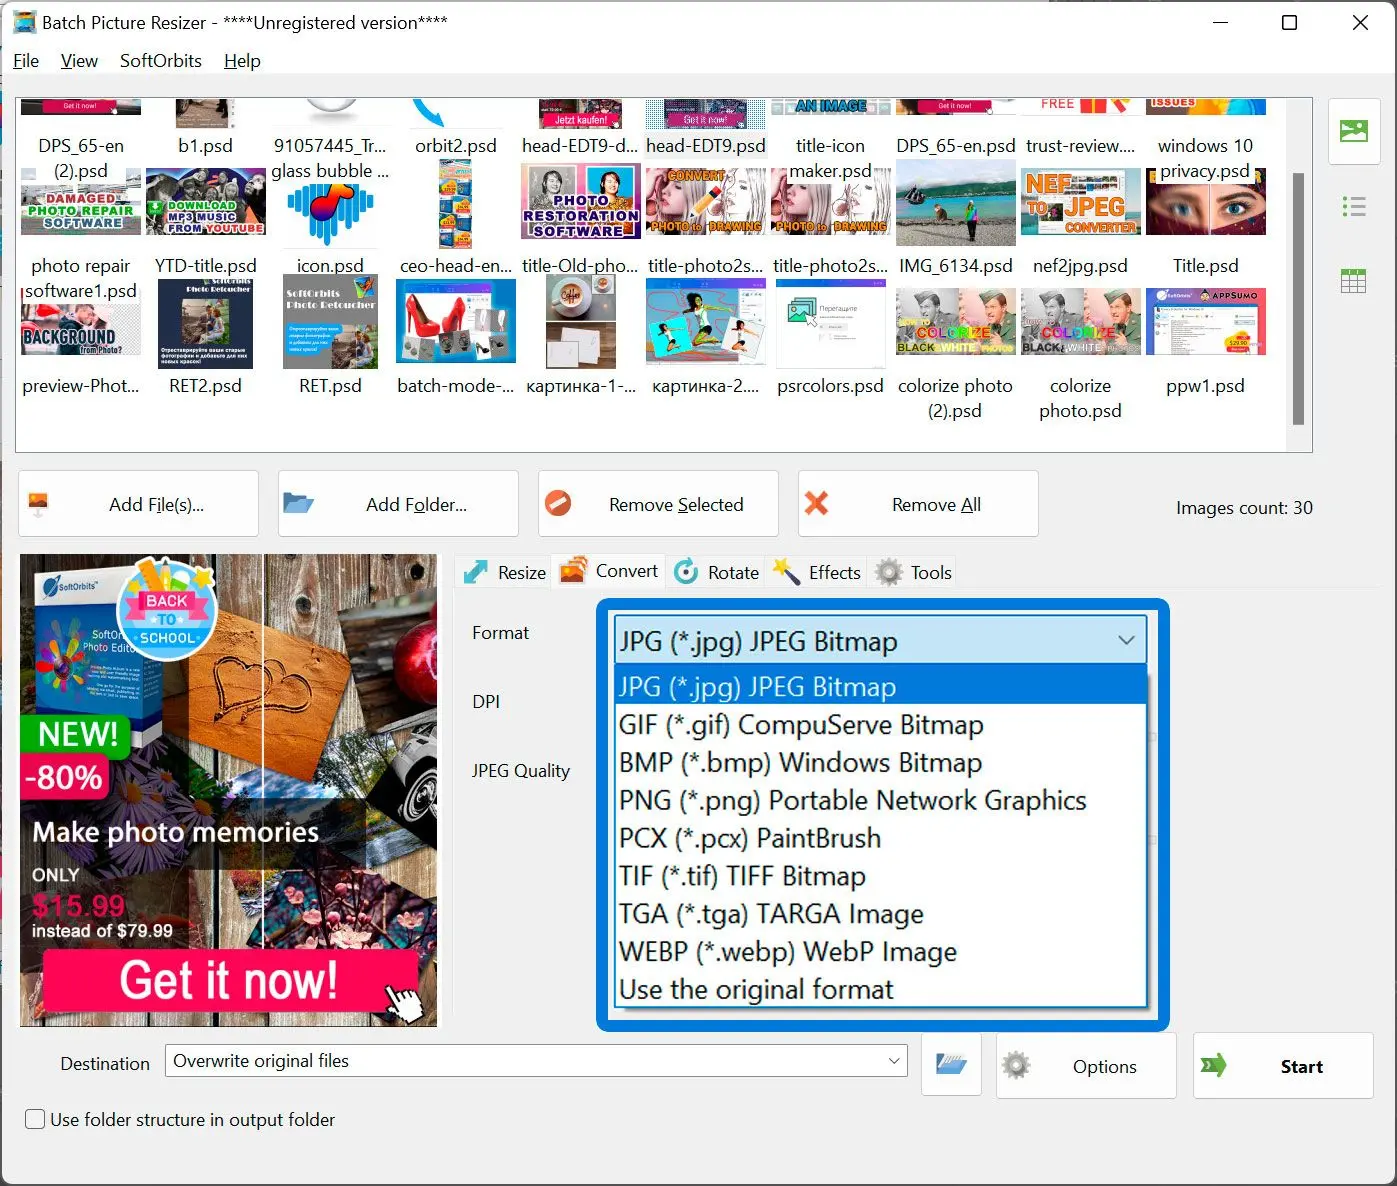This screenshot has height=1186, width=1397.
Task: Select the картинка-1 thumbnail
Action: click(580, 323)
